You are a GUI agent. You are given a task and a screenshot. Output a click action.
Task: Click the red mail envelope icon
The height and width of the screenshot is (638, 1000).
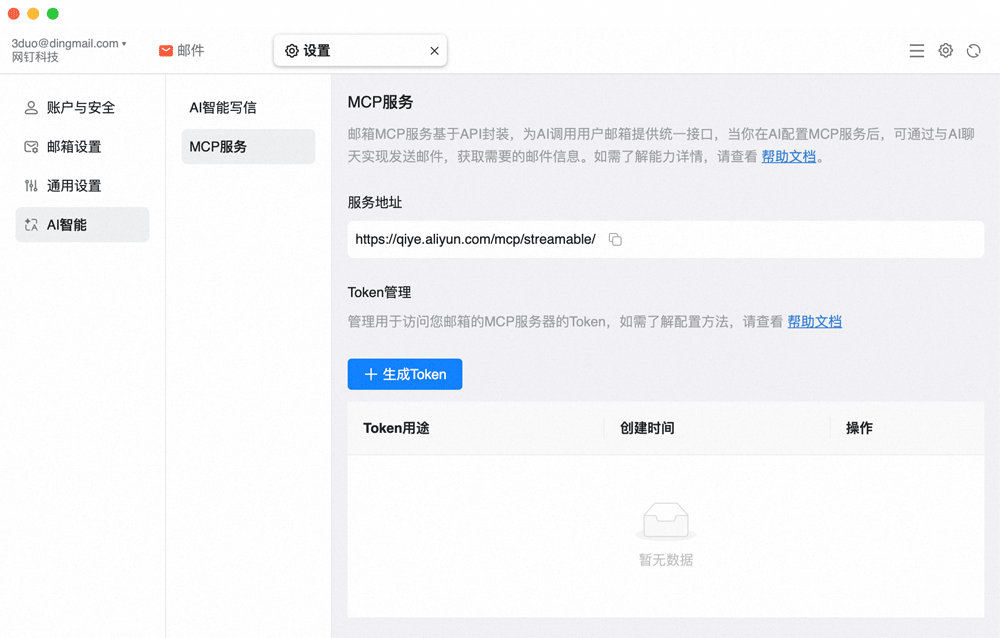(166, 51)
